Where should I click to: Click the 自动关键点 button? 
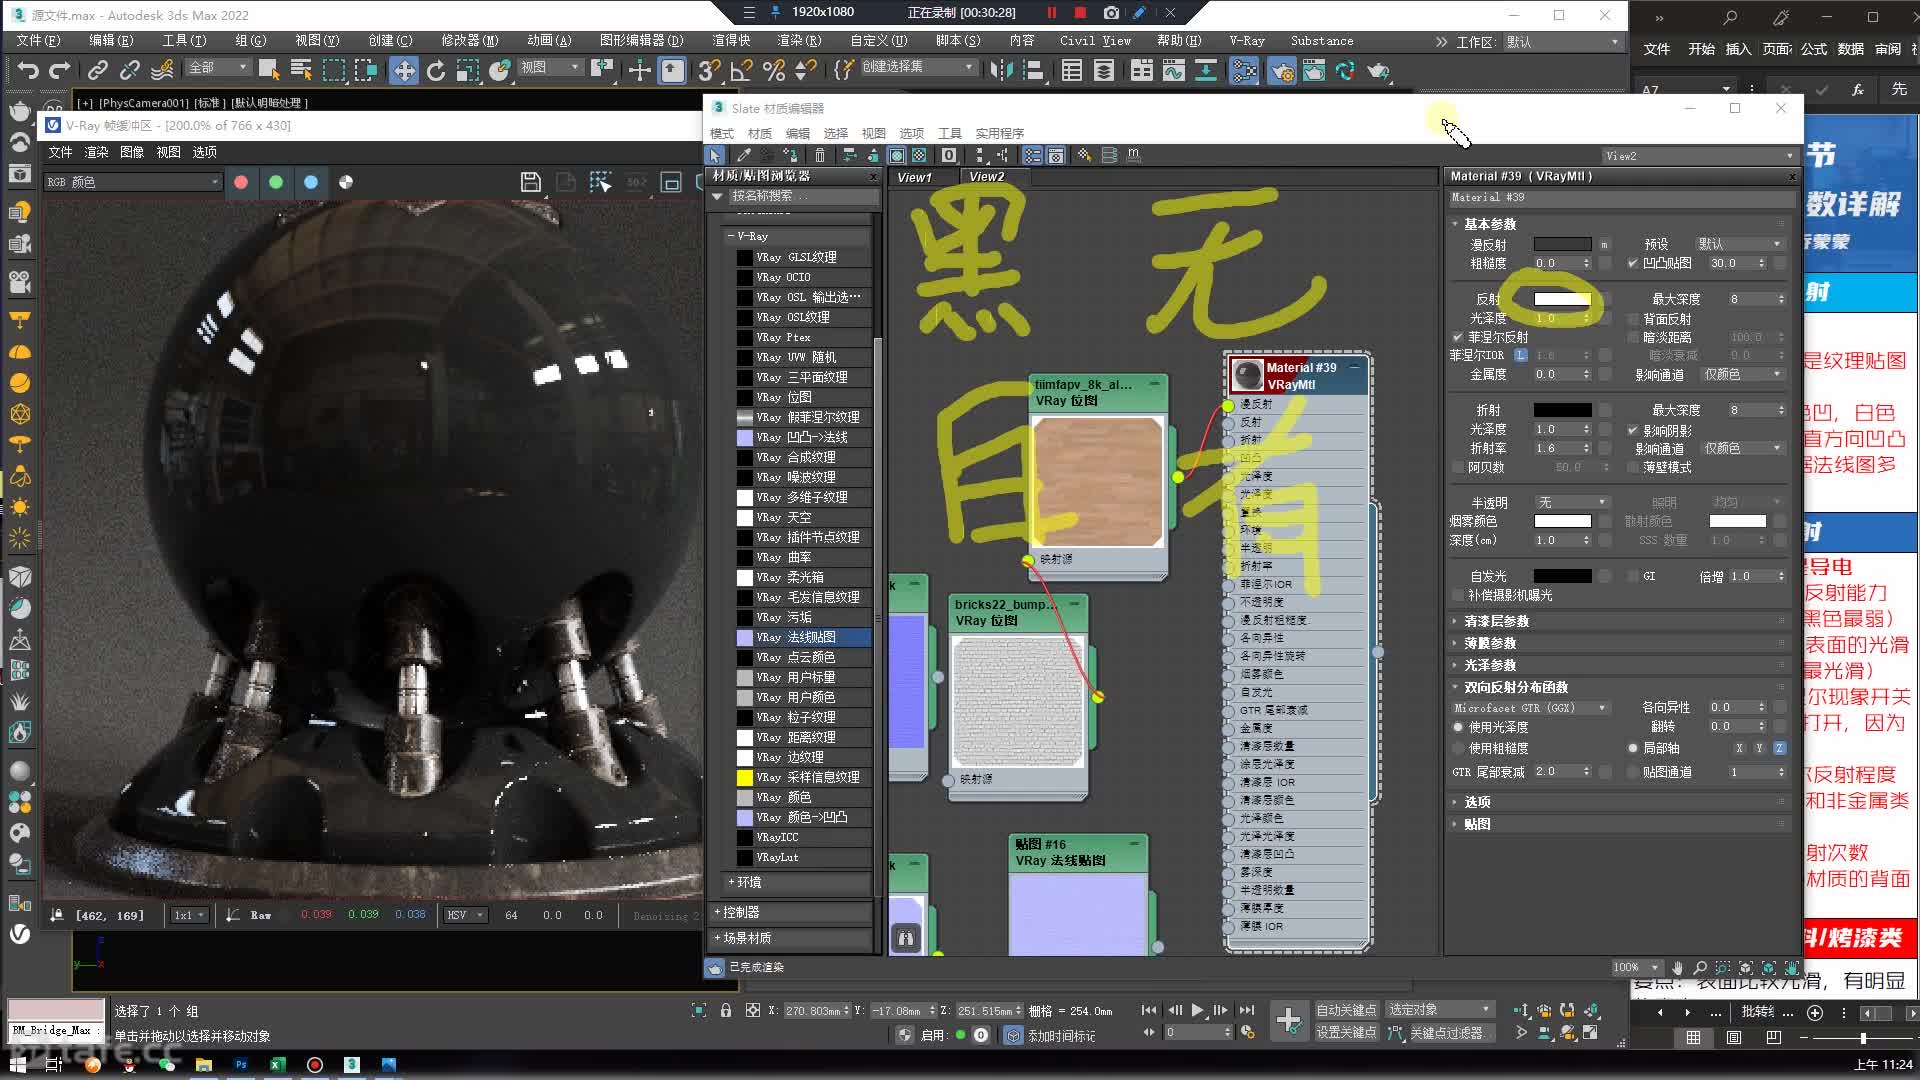pos(1346,1010)
